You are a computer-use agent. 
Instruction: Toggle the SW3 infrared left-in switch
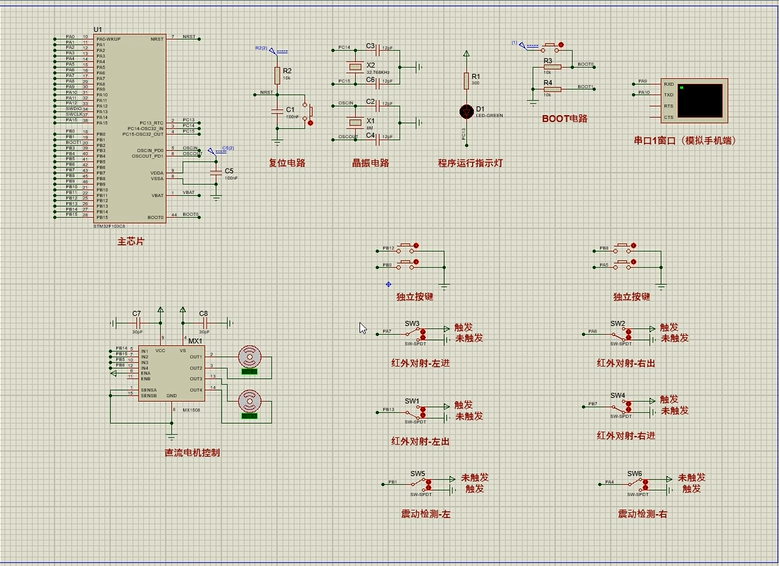pyautogui.click(x=412, y=333)
